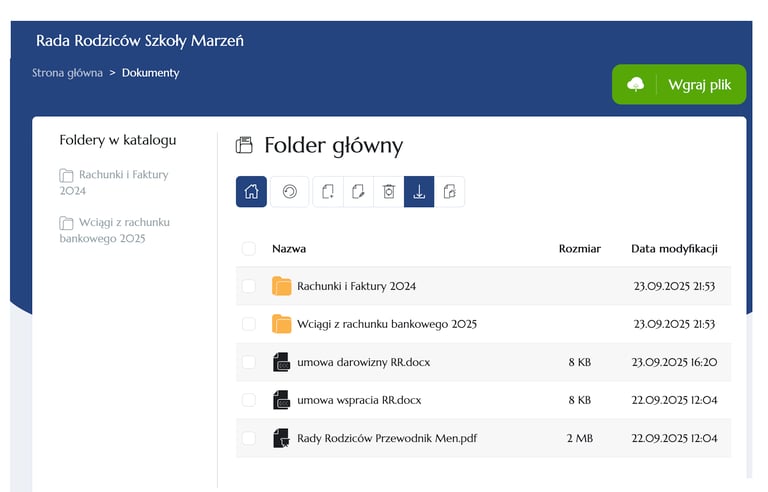Rename item using page-with-pencil icon

click(x=358, y=191)
